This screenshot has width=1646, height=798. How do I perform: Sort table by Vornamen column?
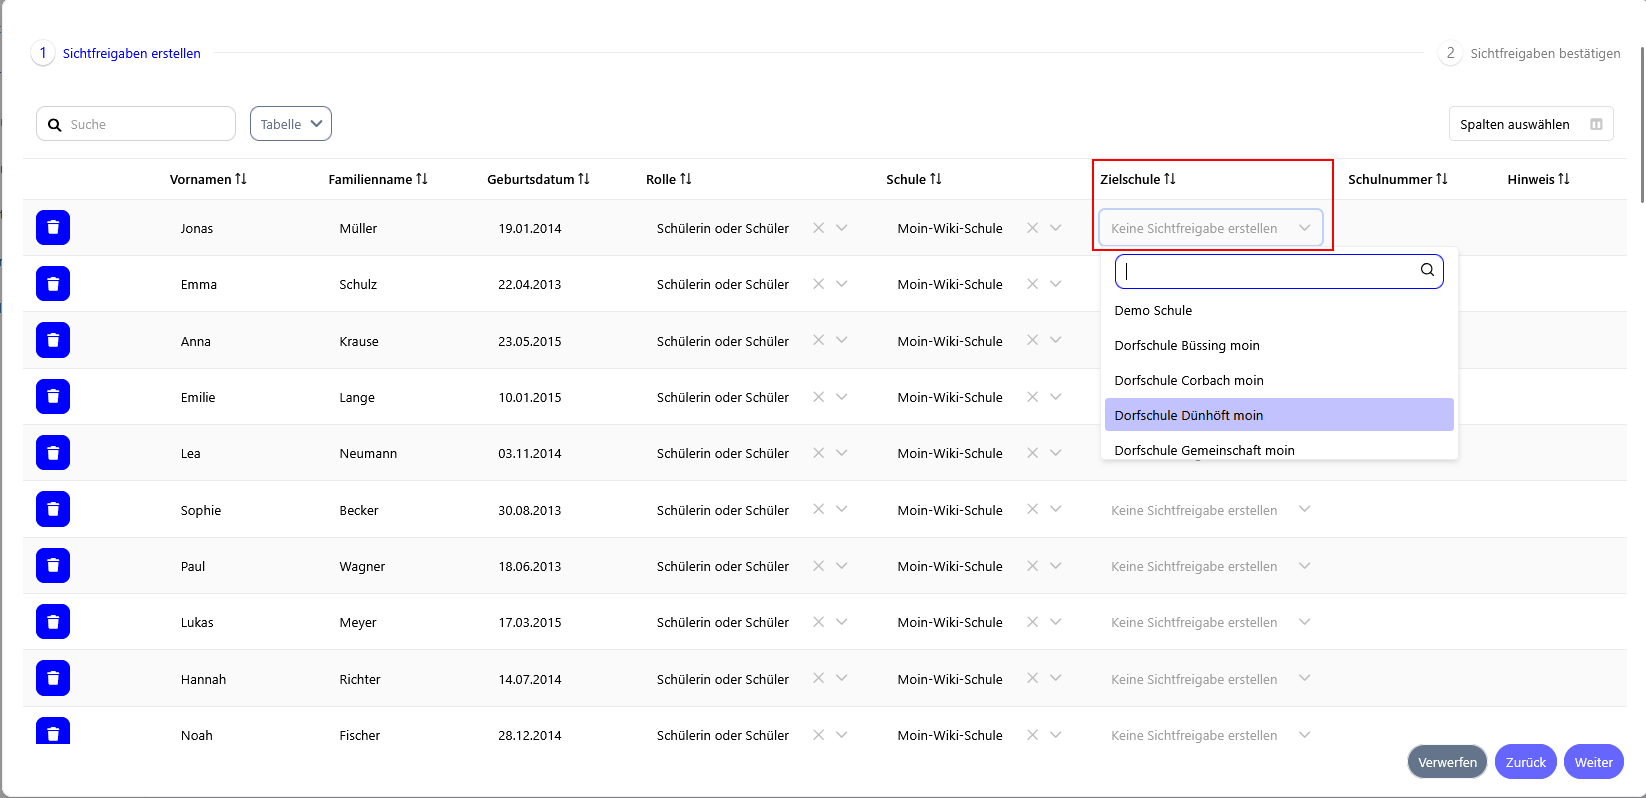tap(241, 179)
